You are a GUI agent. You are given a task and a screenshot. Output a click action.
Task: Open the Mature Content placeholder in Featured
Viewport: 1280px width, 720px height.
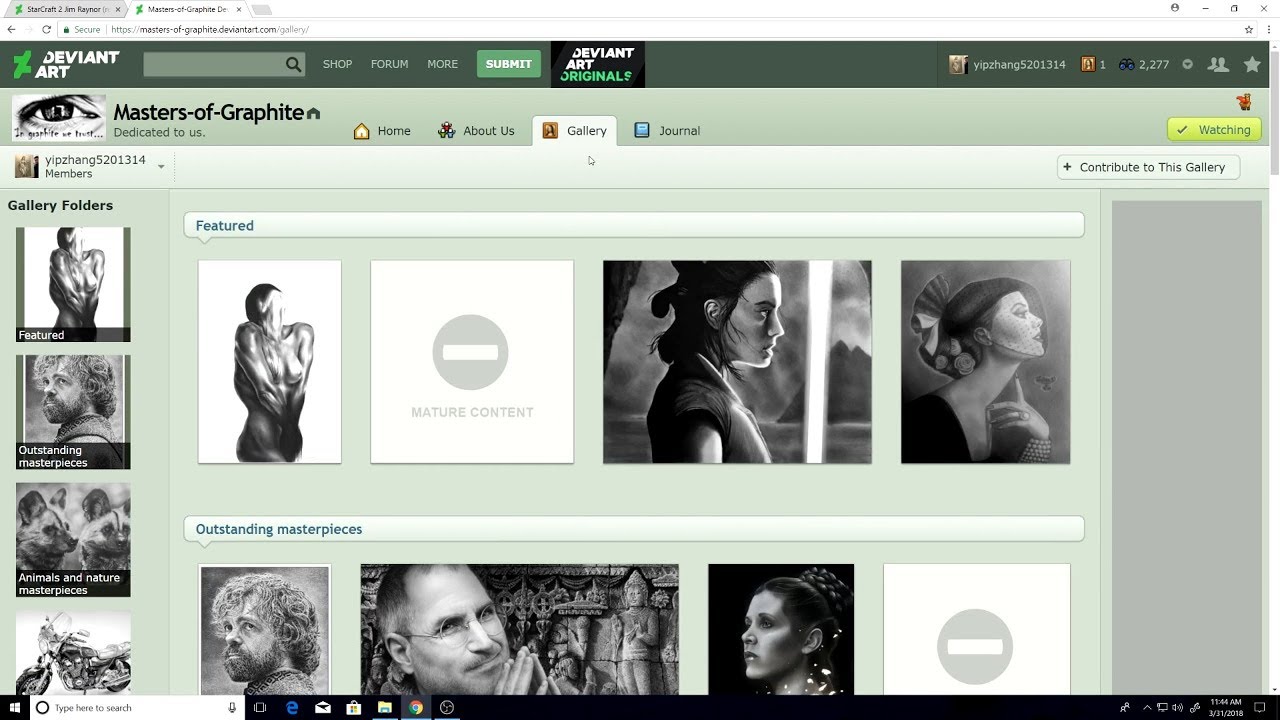point(472,362)
